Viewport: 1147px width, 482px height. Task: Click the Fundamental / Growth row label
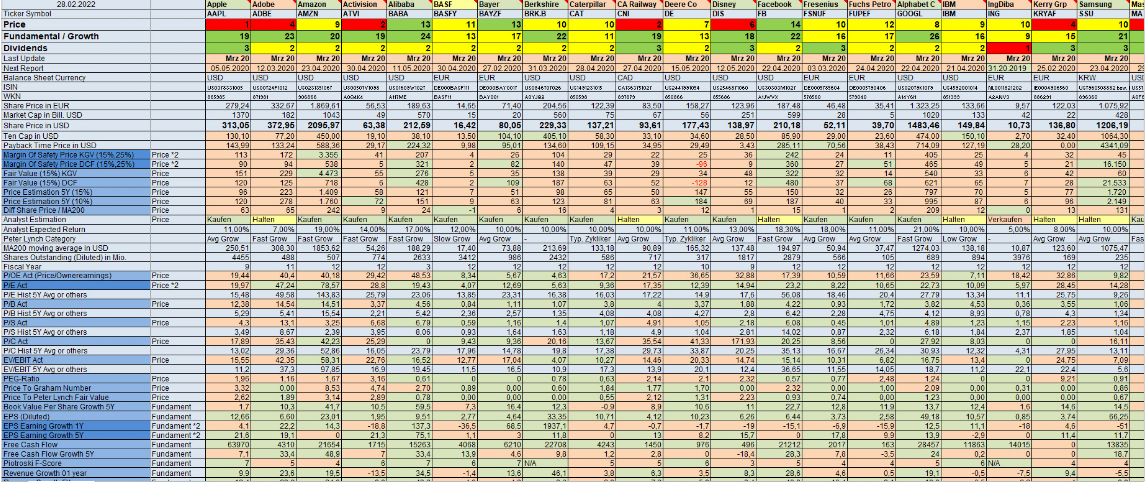pos(75,36)
